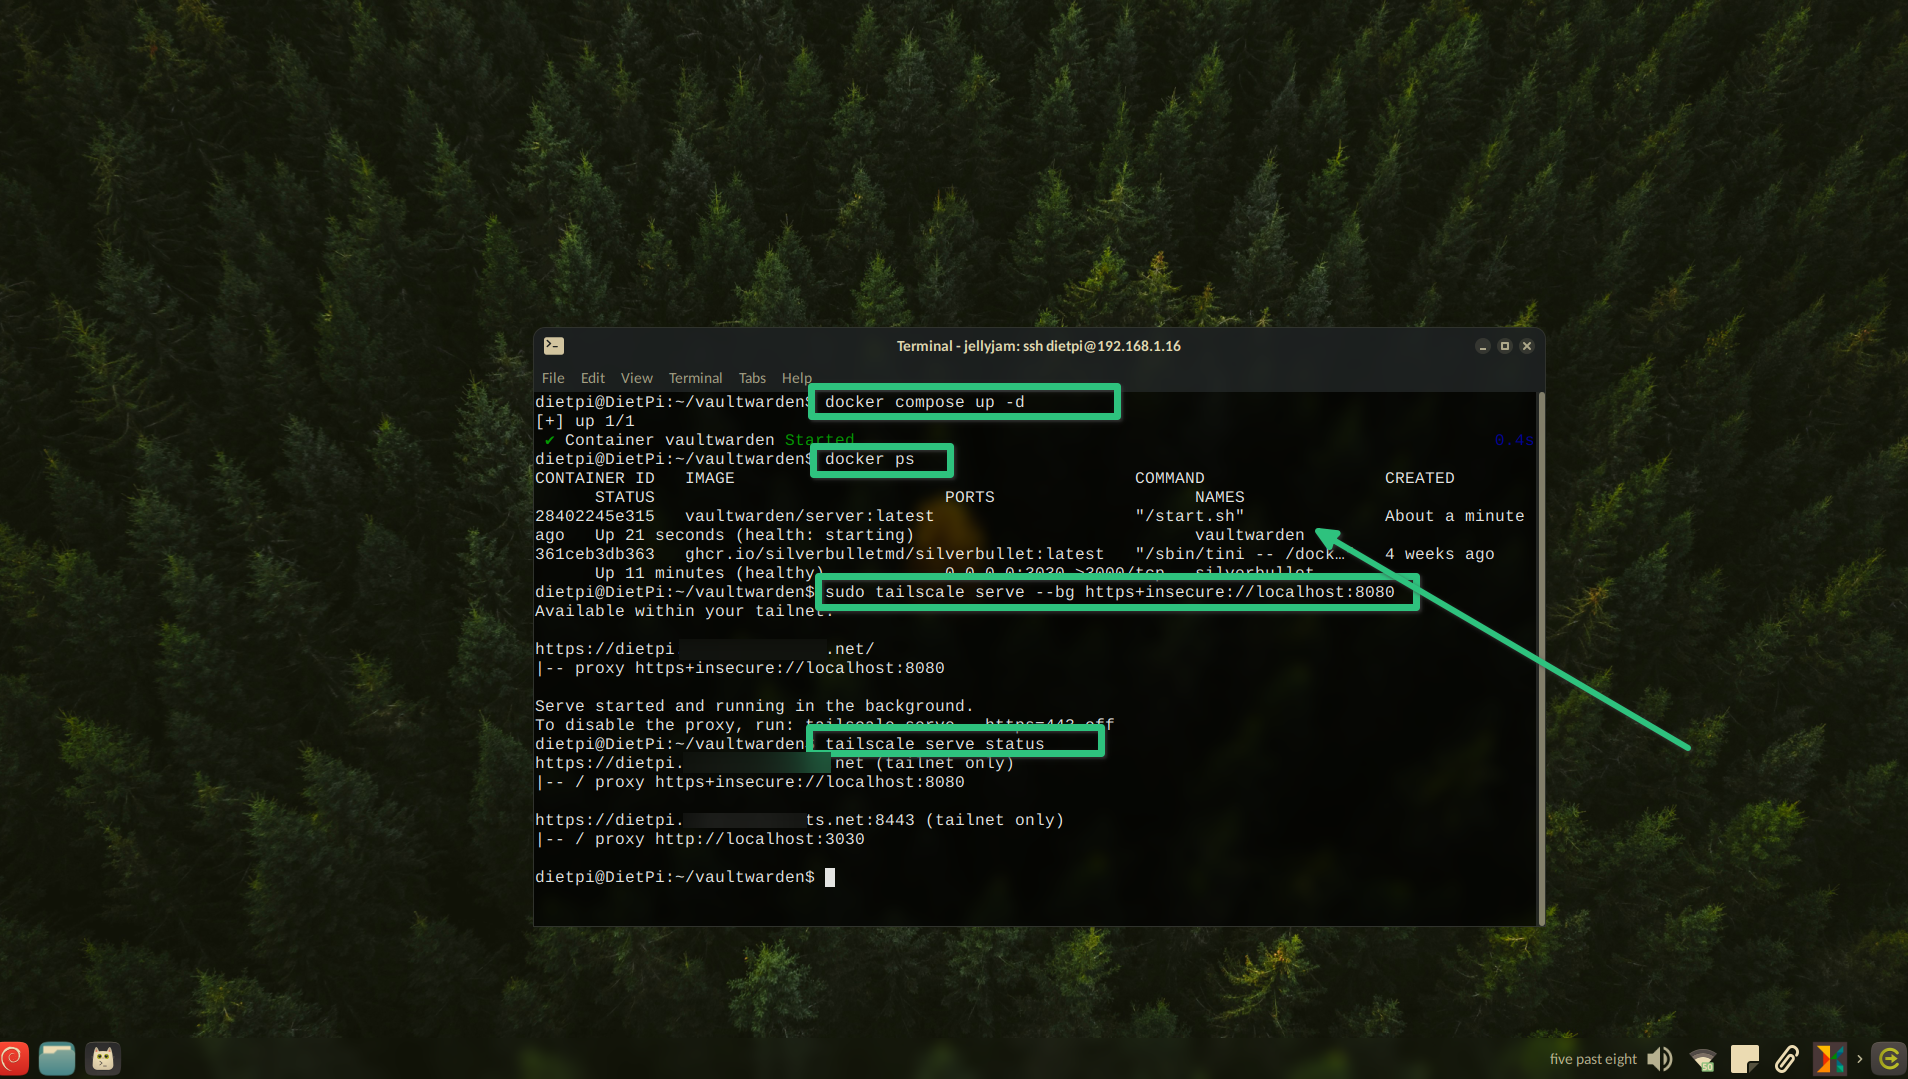Click the "/start.sh" command value

point(1189,516)
